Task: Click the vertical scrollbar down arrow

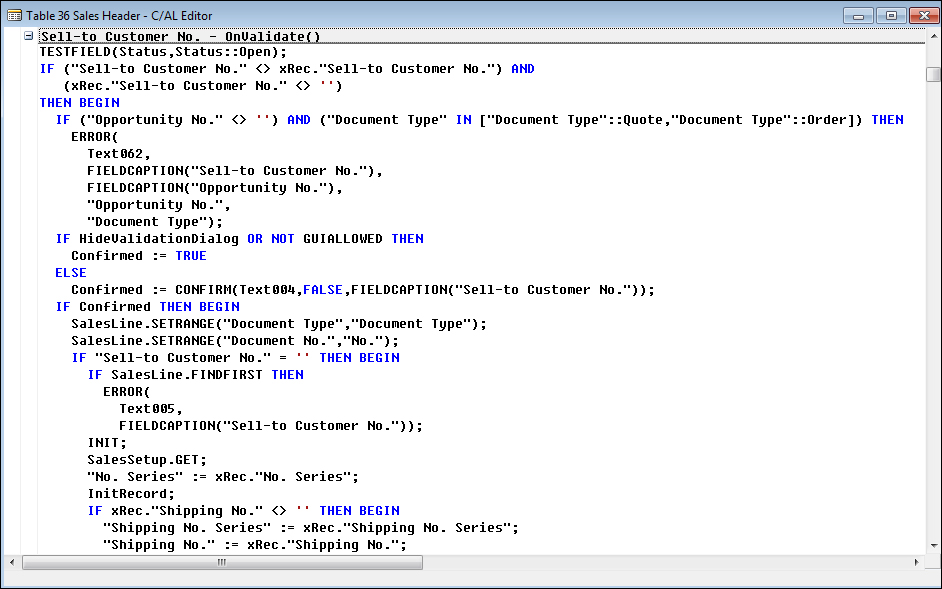Action: tap(933, 546)
